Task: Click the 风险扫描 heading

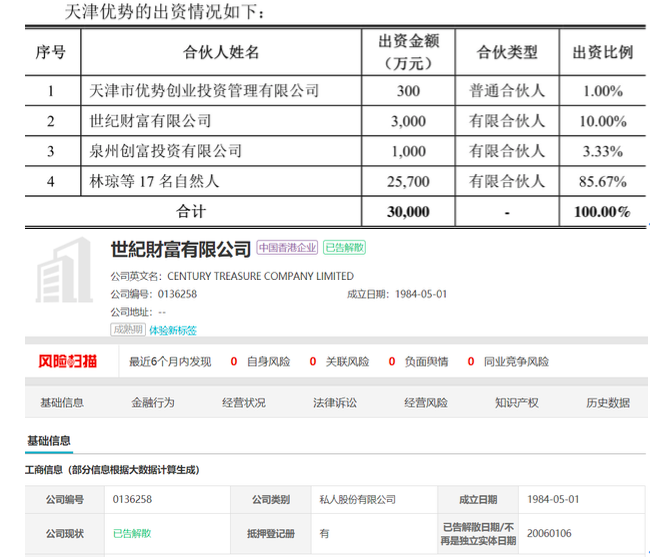Action: coord(68,361)
